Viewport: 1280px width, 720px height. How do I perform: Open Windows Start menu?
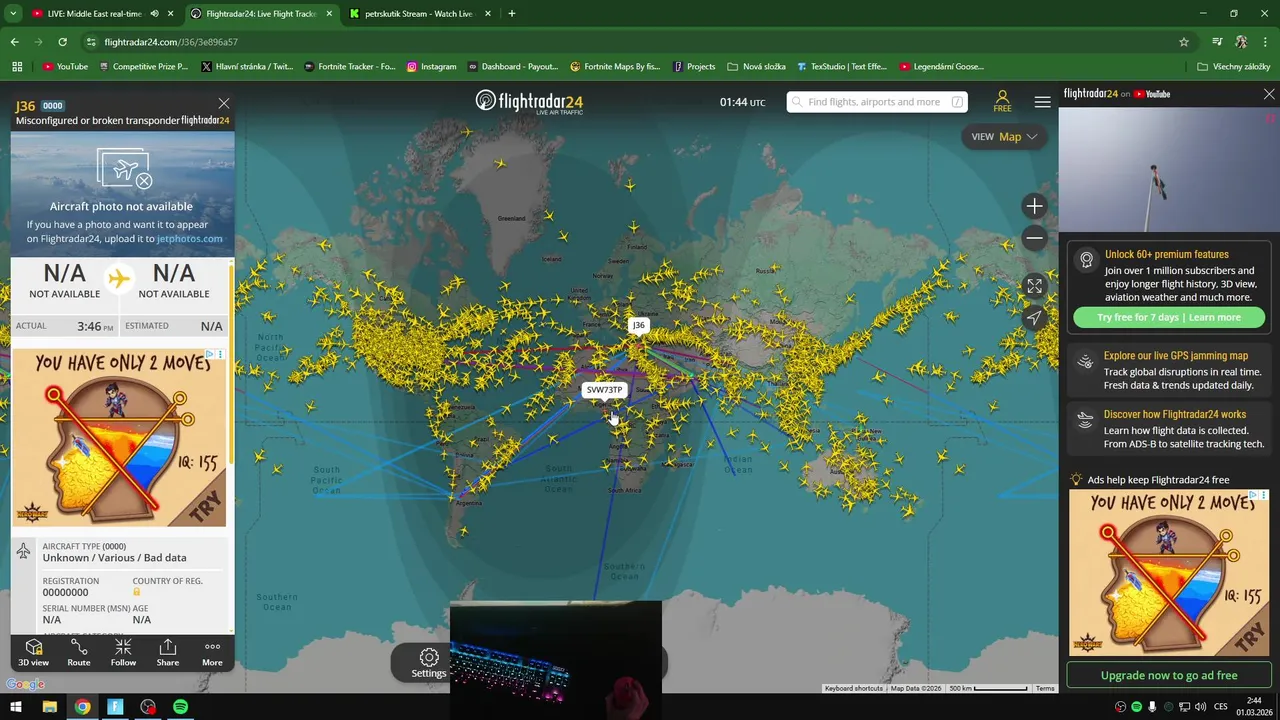[x=16, y=707]
